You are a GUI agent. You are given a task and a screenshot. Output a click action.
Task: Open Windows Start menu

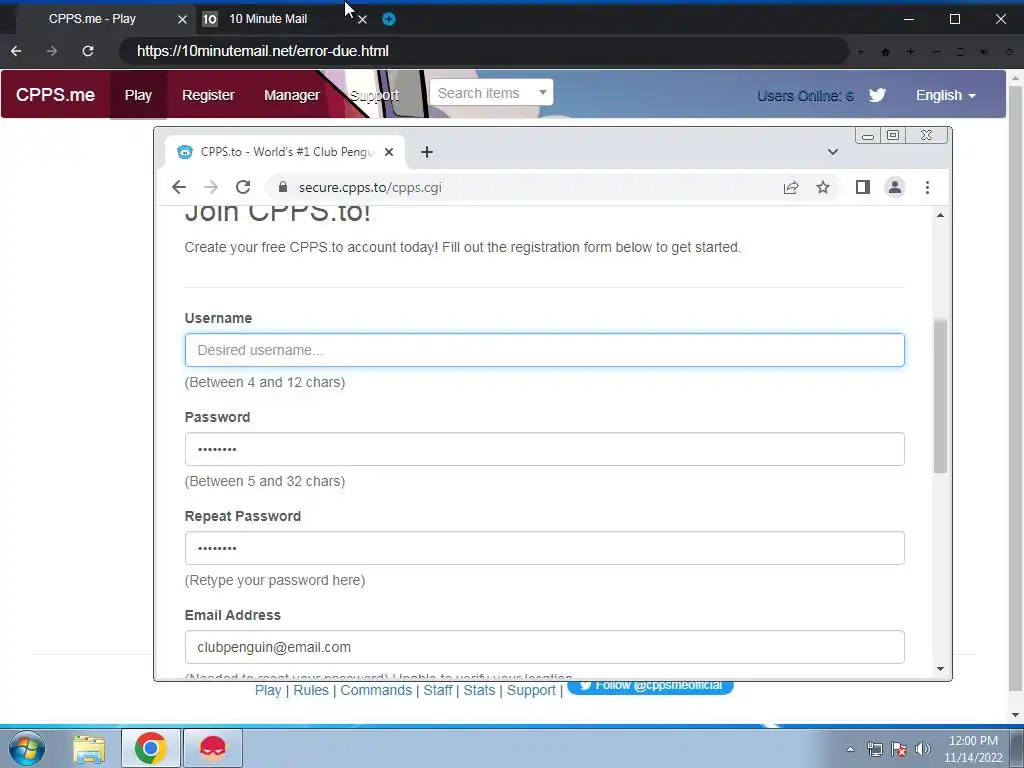[x=27, y=748]
